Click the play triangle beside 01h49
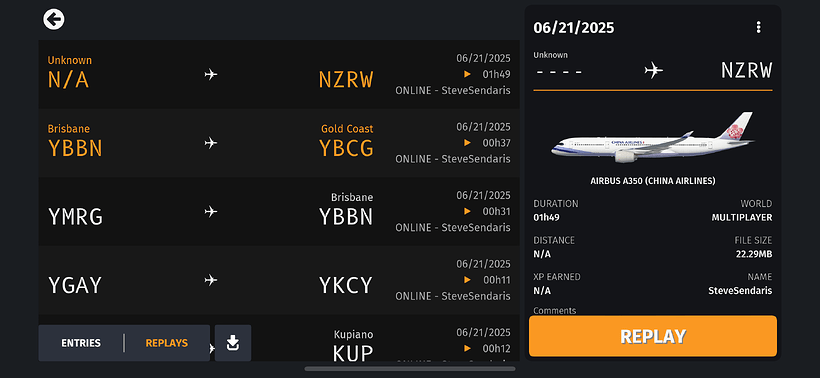 point(468,74)
